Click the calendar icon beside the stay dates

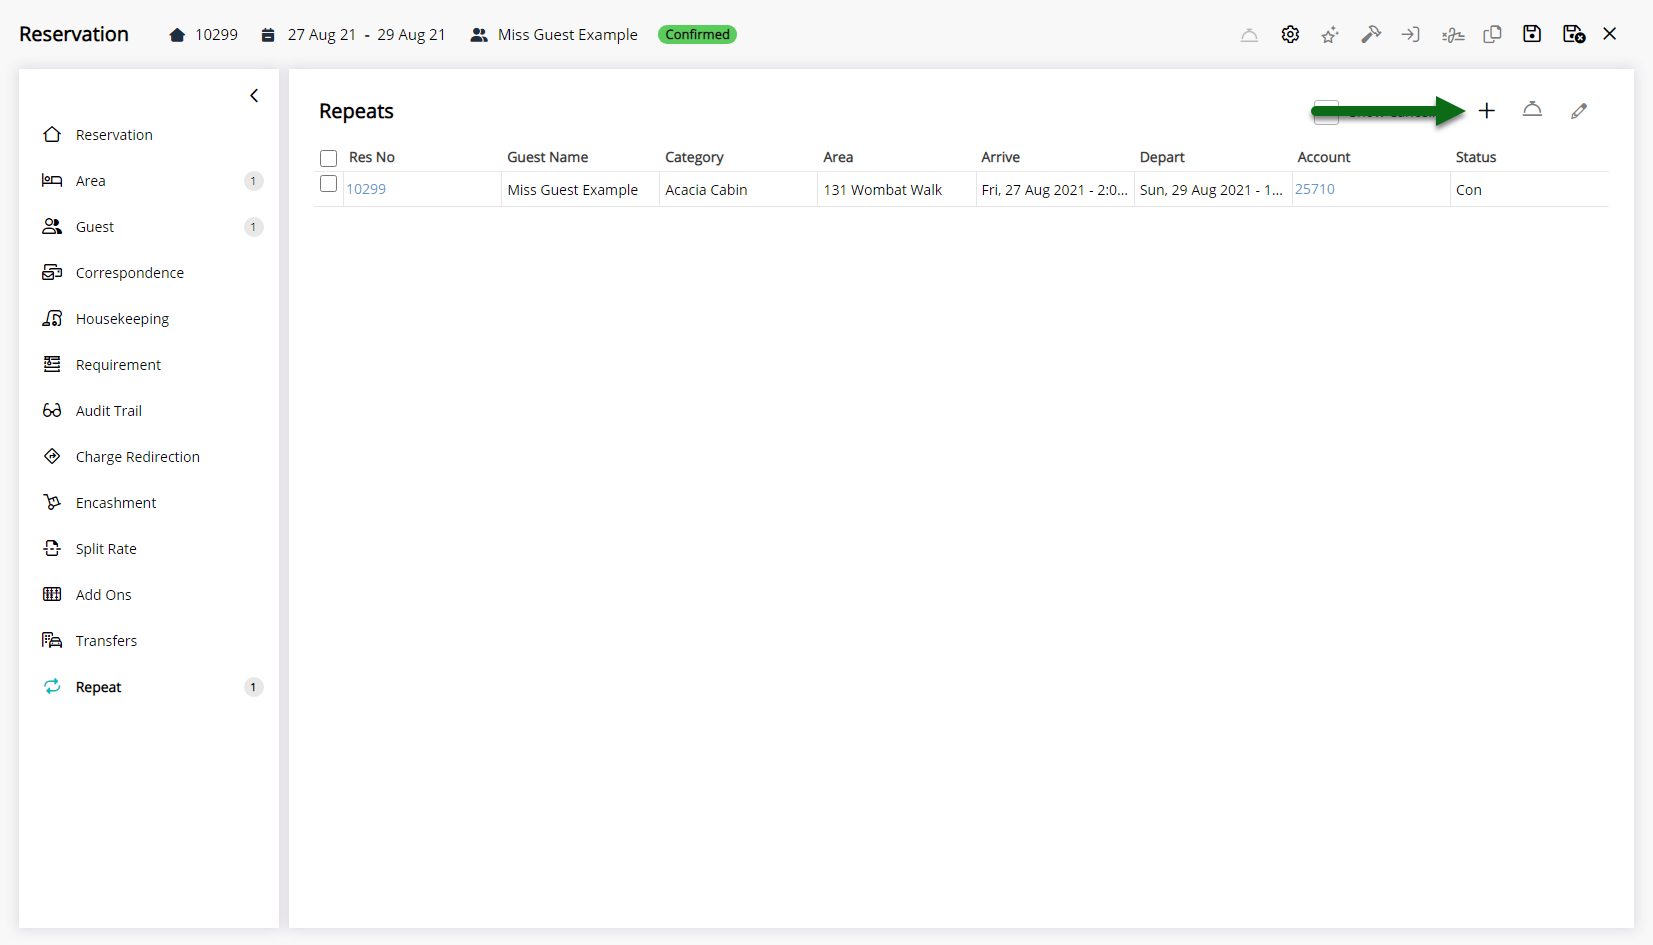pyautogui.click(x=268, y=35)
